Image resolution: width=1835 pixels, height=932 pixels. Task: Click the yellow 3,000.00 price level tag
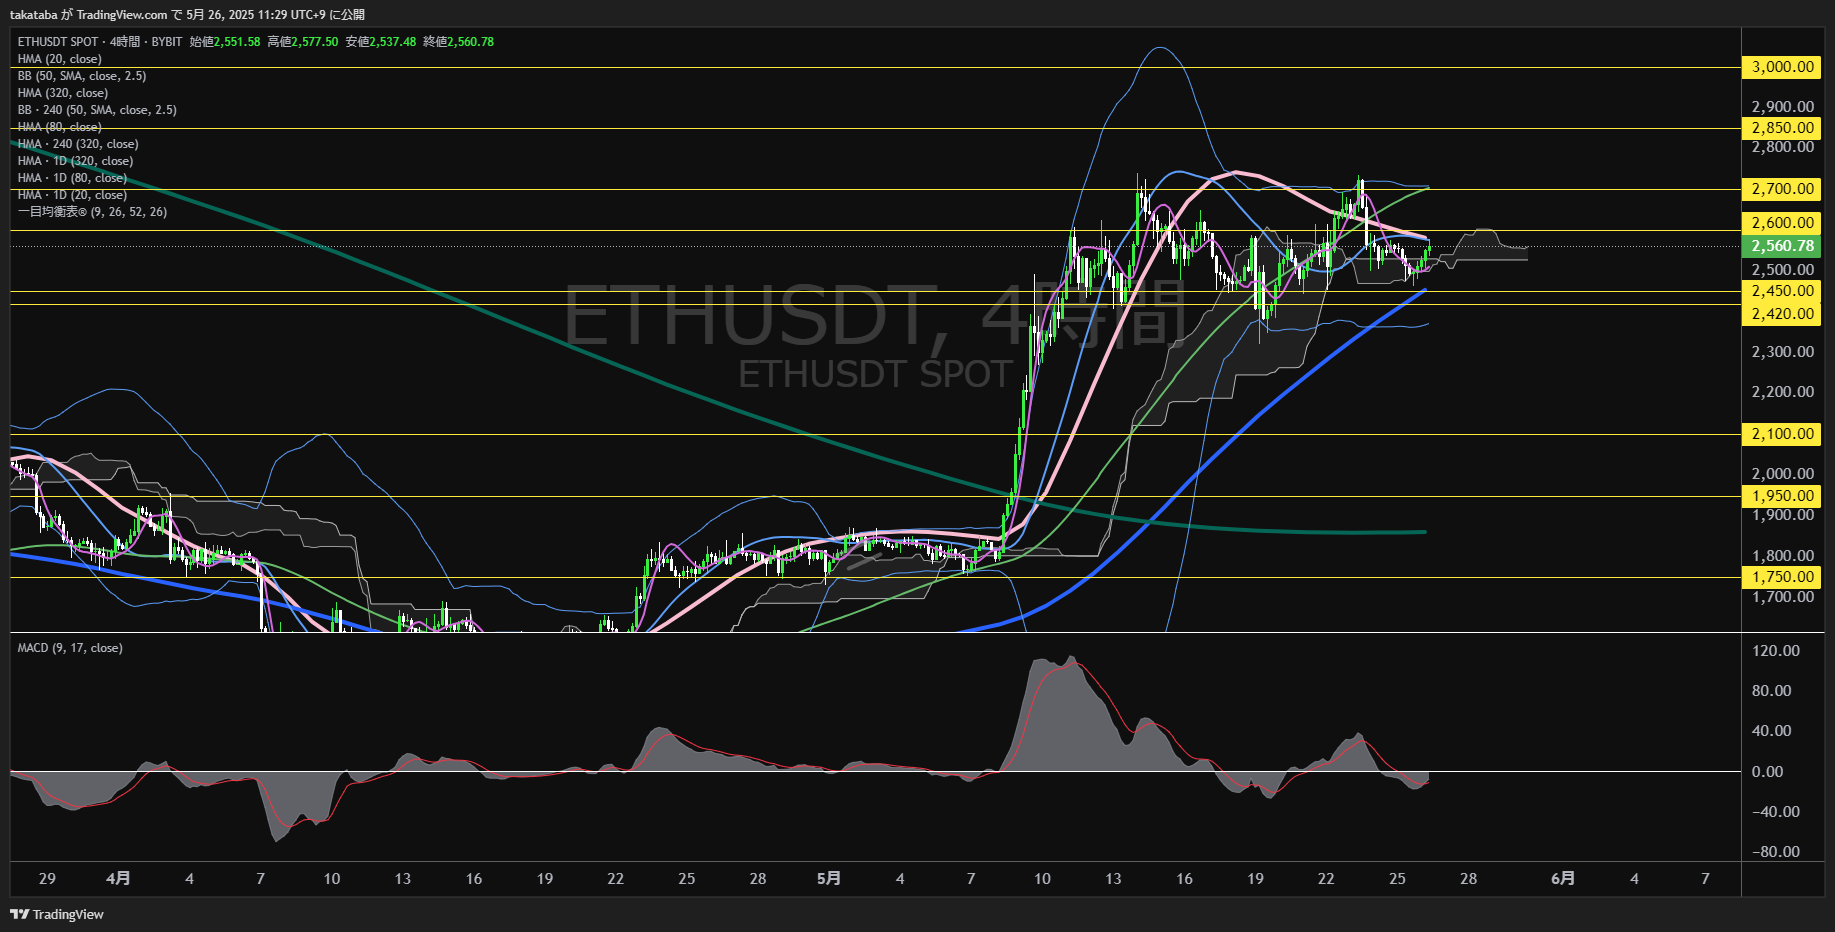pos(1782,67)
